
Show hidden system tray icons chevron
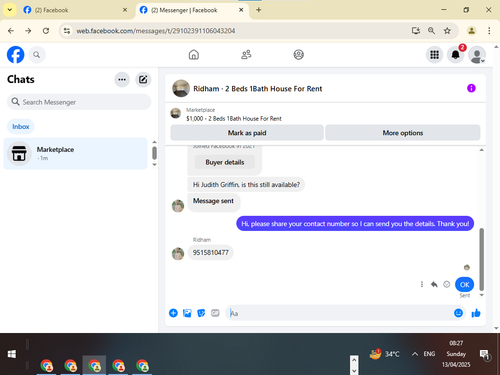click(x=415, y=354)
